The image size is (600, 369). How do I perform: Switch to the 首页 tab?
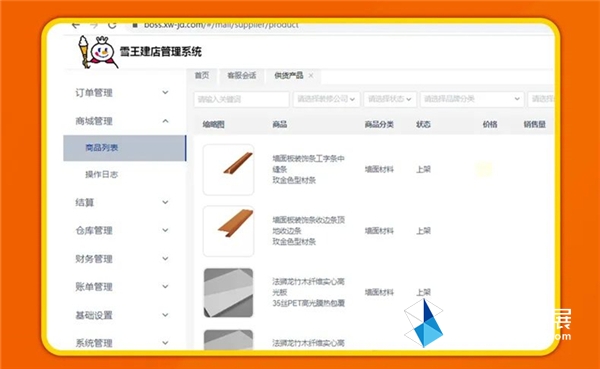(202, 75)
